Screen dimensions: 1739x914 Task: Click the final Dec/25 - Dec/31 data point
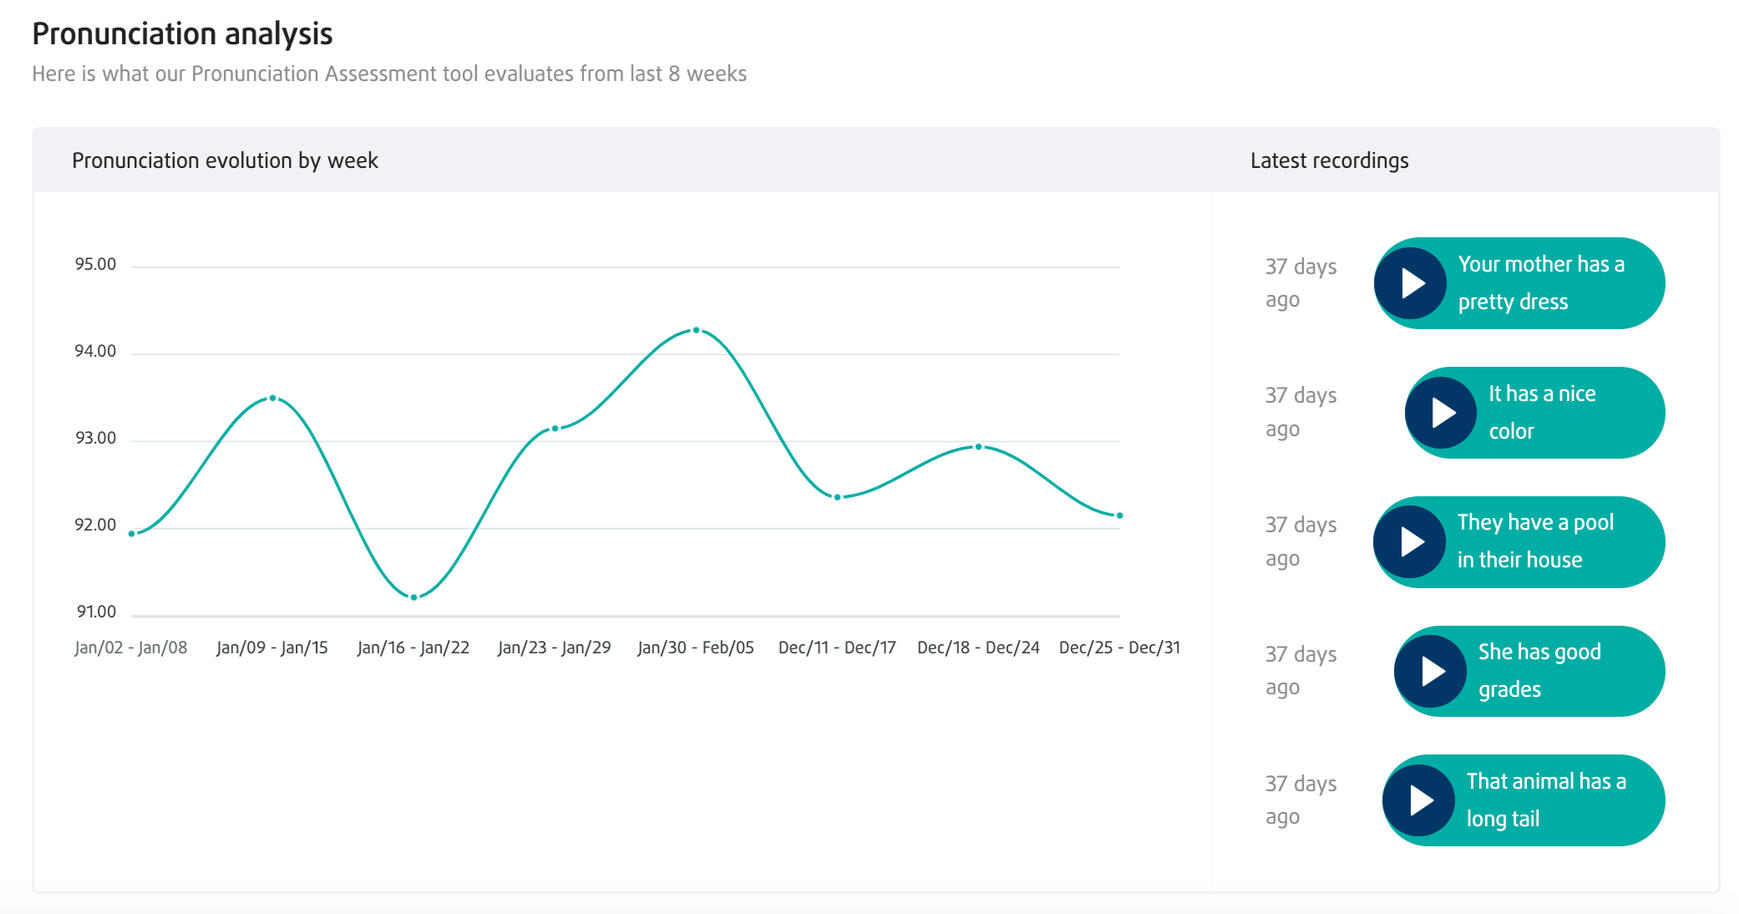(x=1119, y=516)
